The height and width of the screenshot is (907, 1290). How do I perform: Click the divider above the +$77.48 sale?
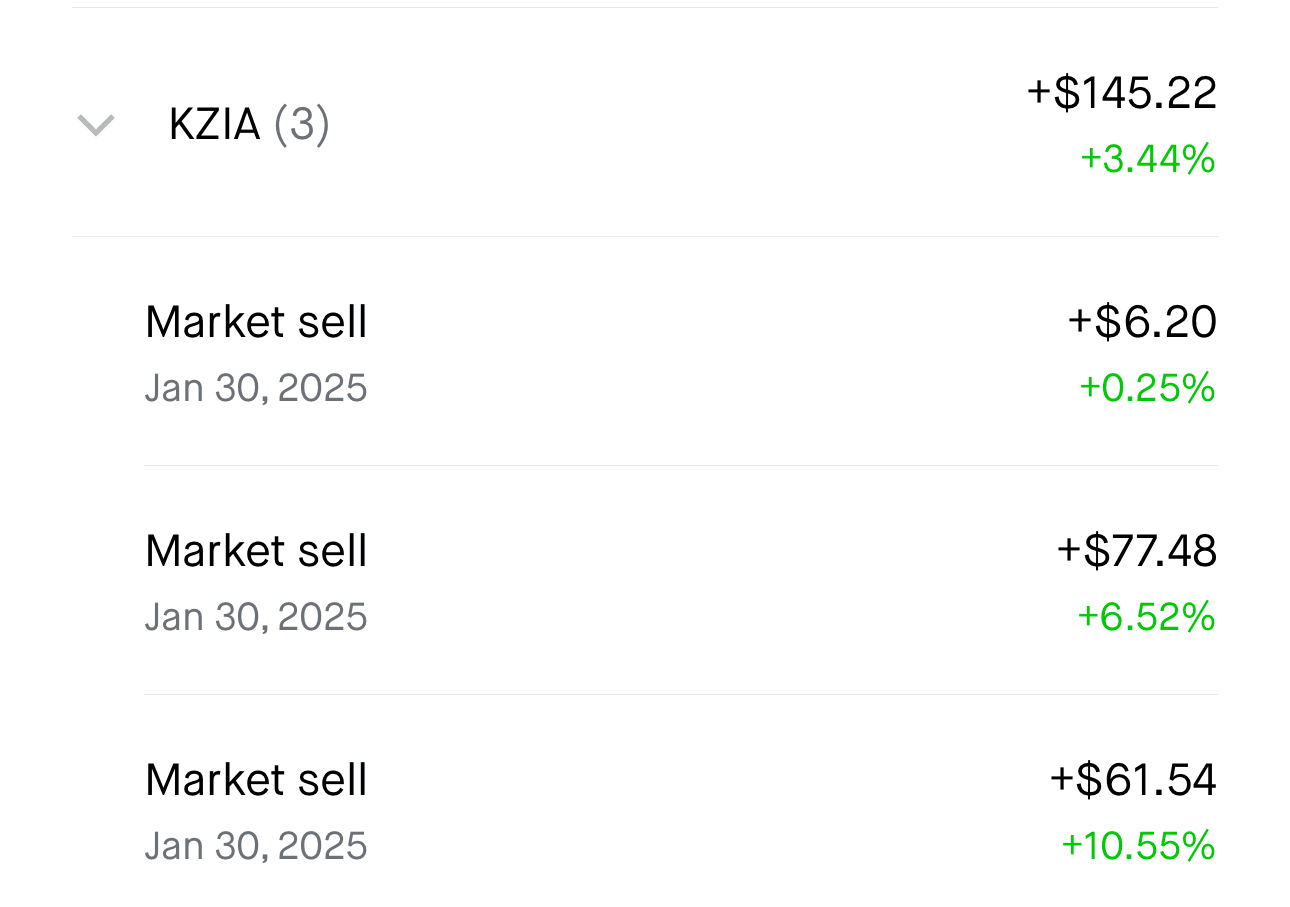tap(680, 466)
